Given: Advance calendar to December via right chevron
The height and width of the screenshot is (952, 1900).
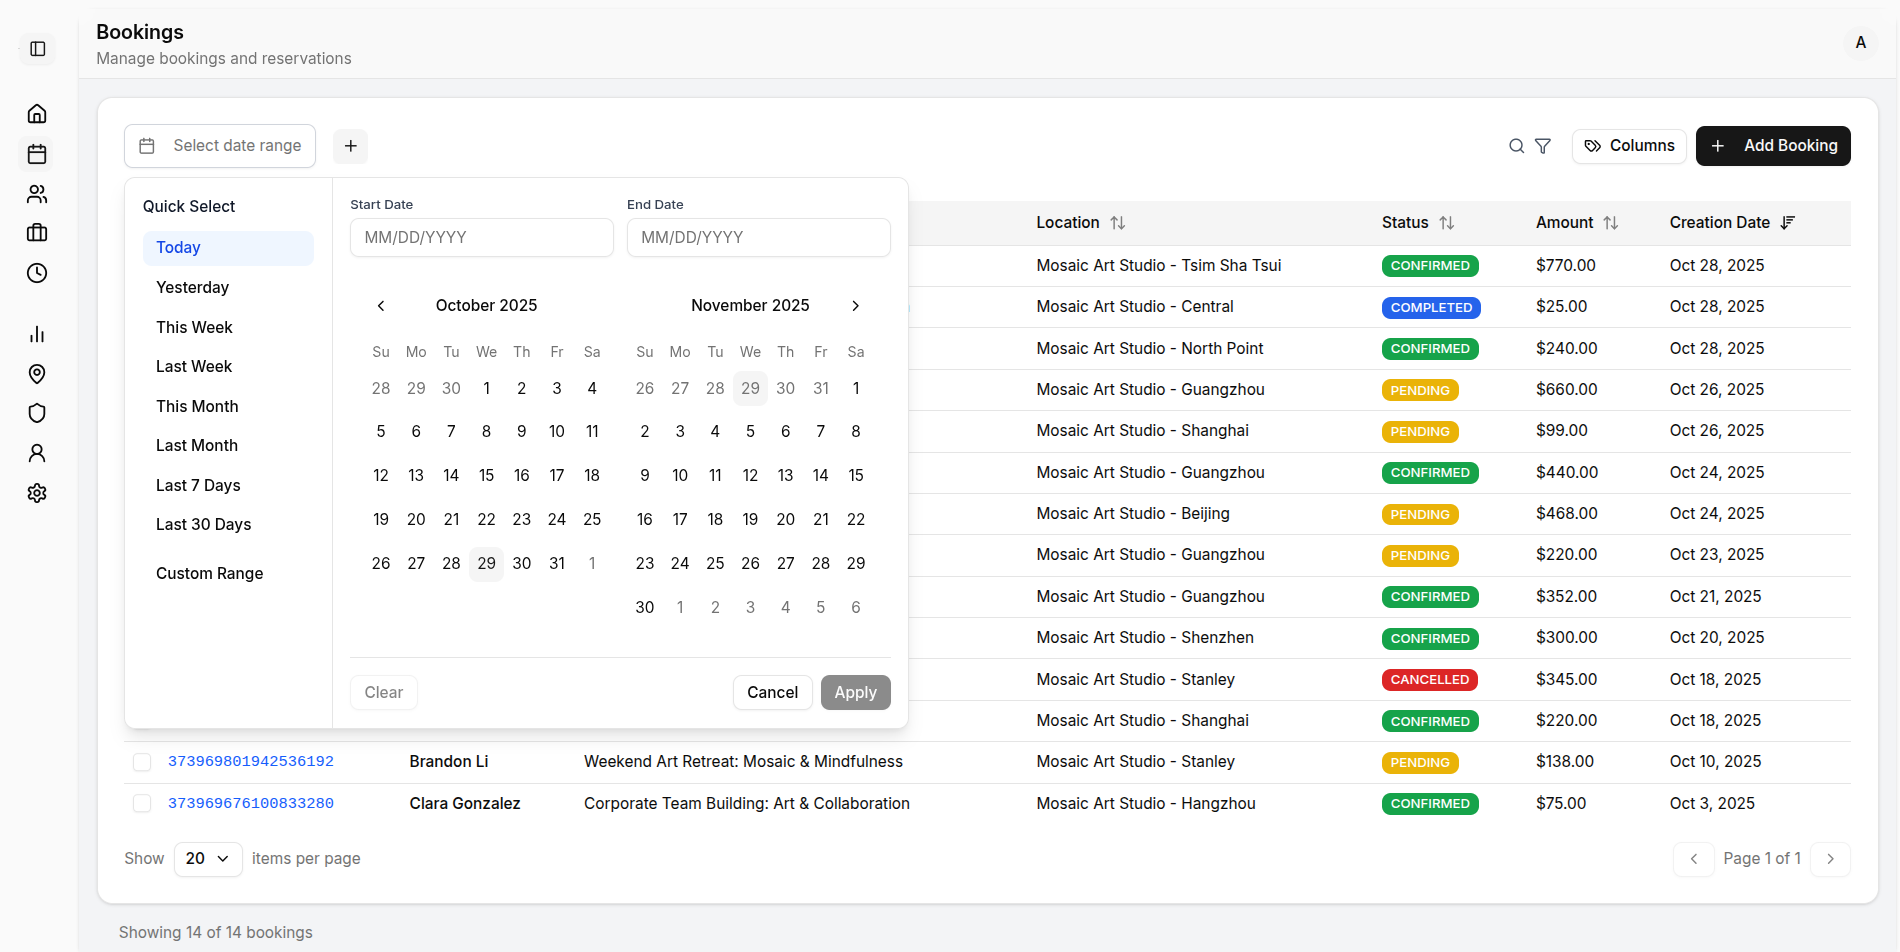Looking at the screenshot, I should [x=855, y=305].
